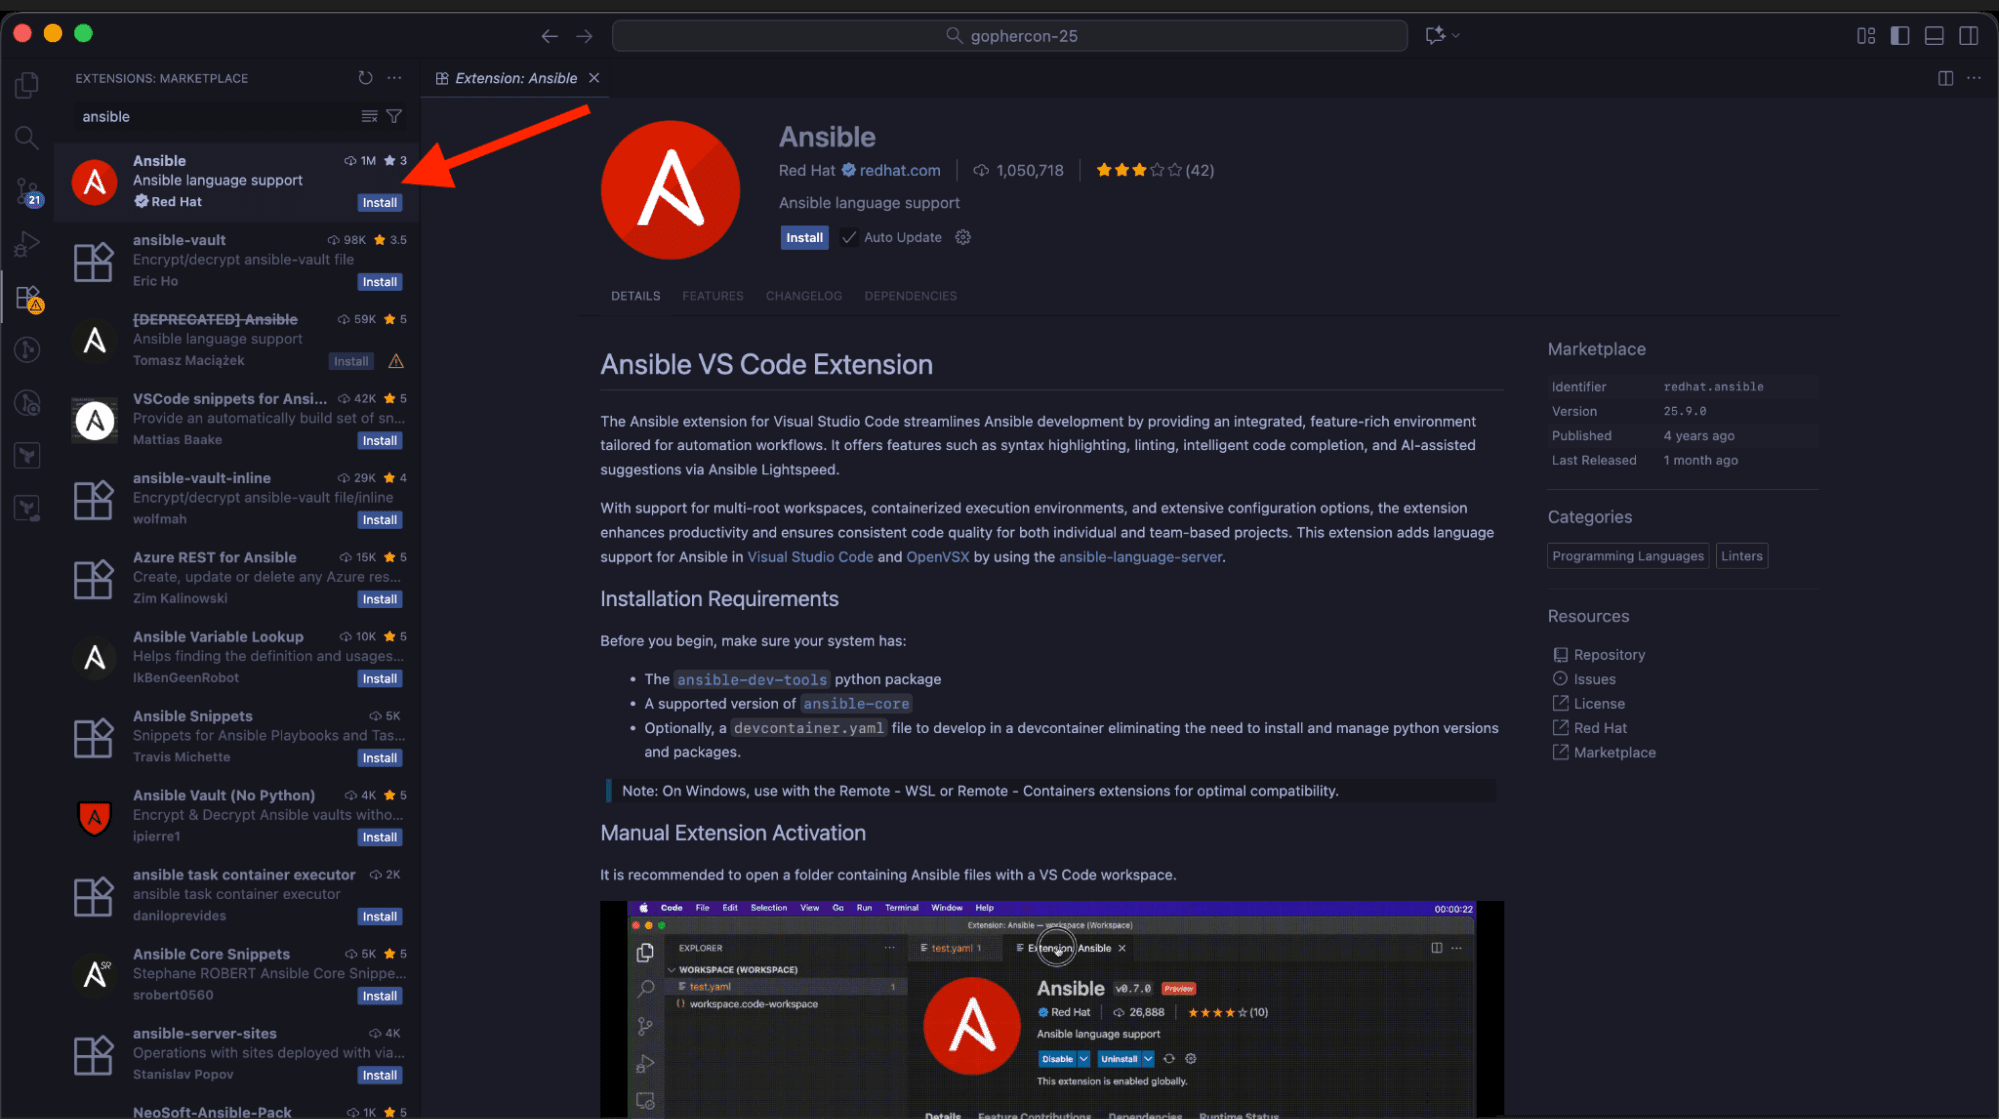Click the gophercon-25 command center search

[1009, 36]
